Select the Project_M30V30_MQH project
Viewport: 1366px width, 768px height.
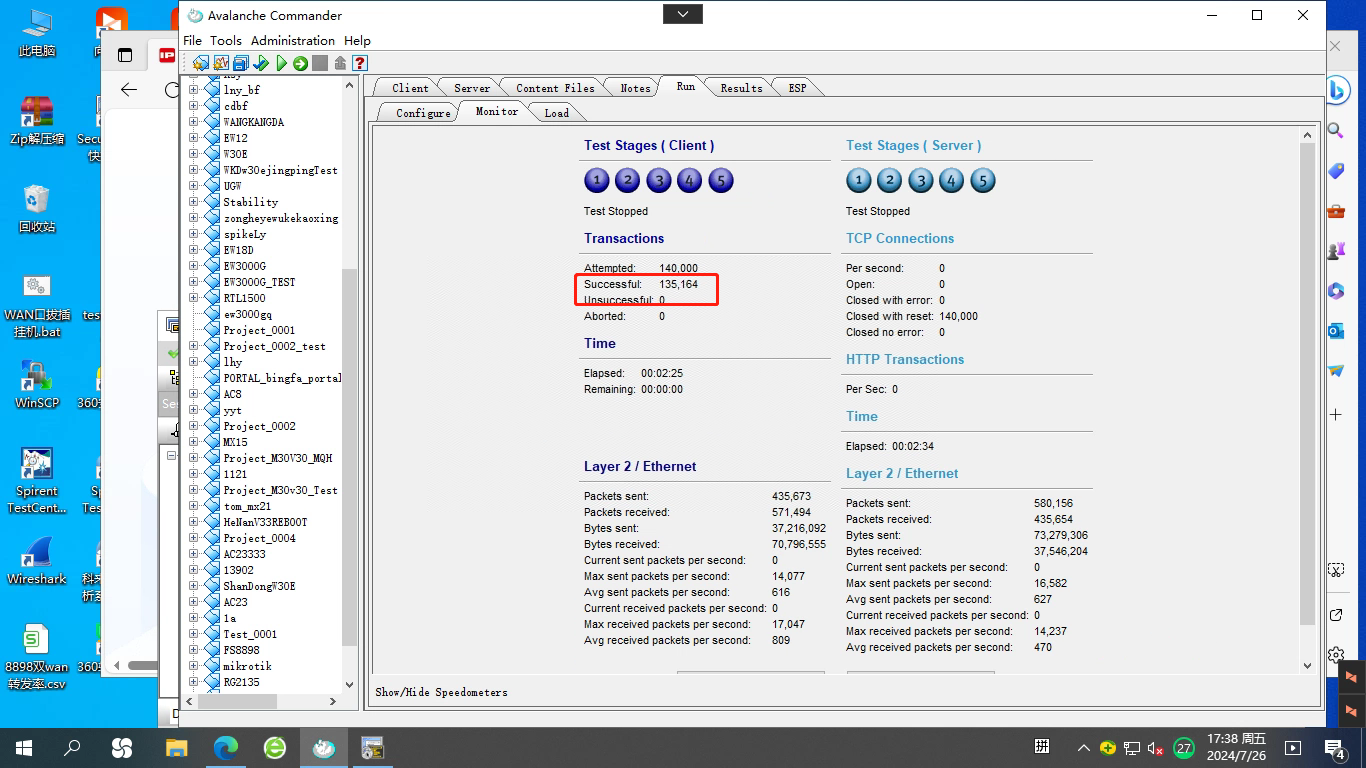pyautogui.click(x=277, y=458)
